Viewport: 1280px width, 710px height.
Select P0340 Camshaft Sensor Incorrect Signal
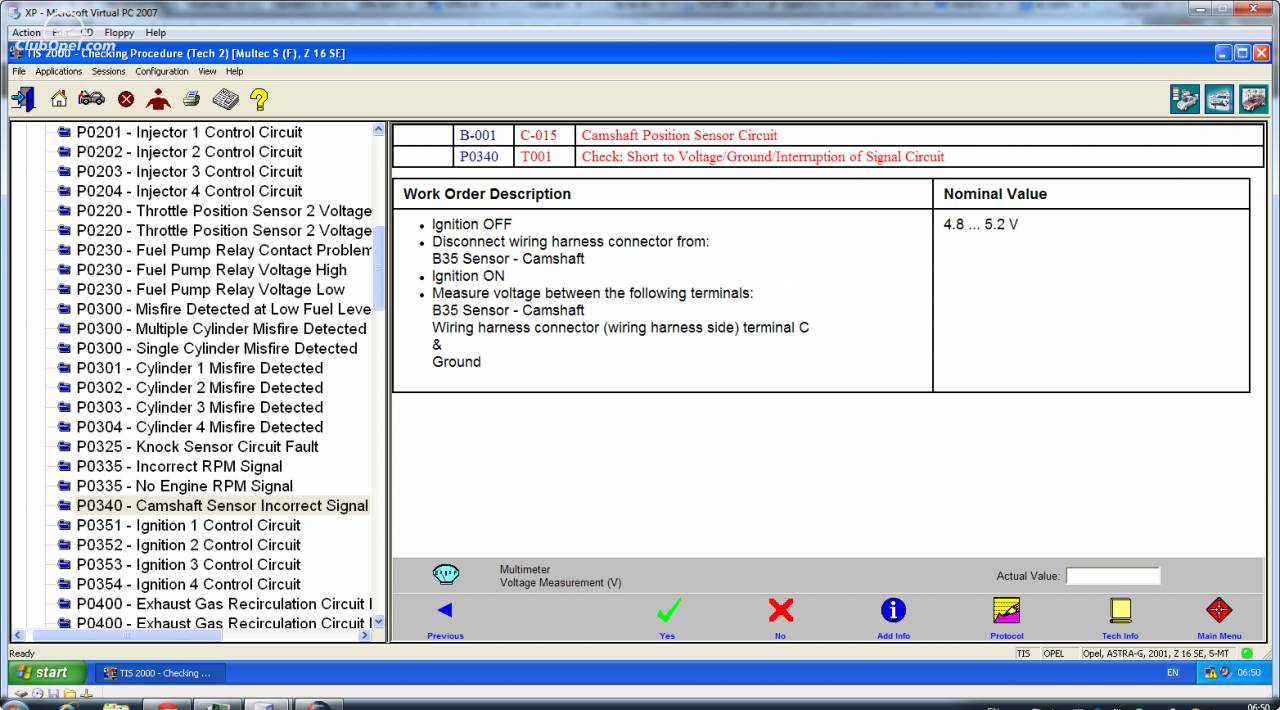[222, 506]
